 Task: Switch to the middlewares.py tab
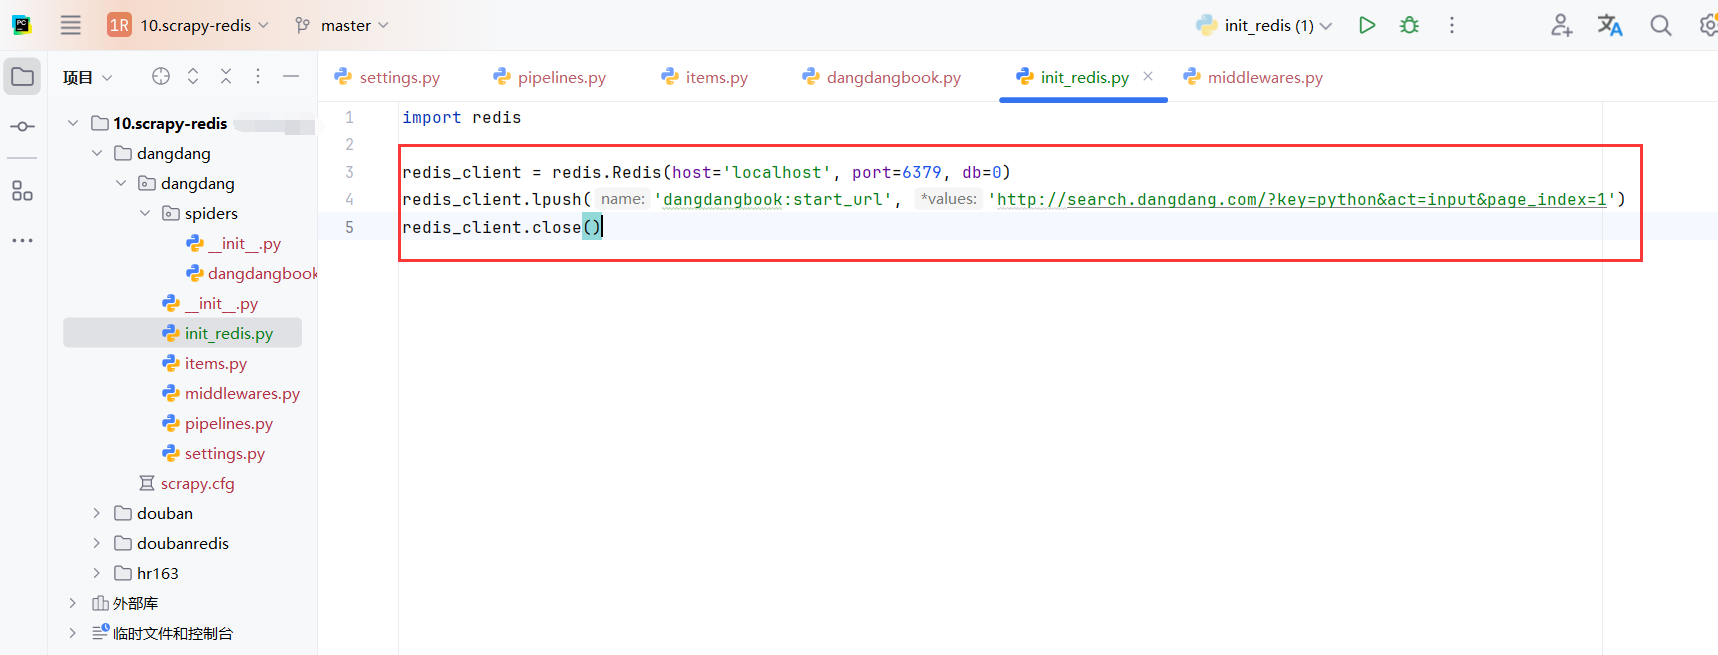coord(1252,77)
